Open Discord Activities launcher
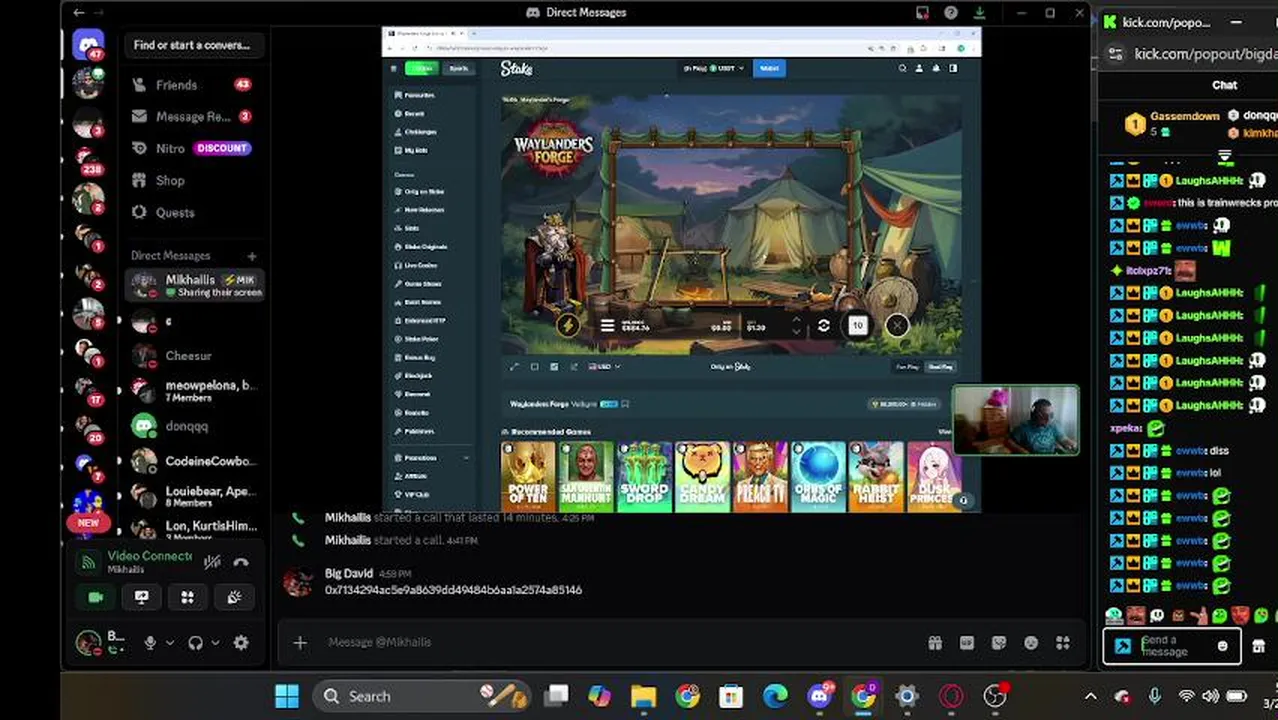The height and width of the screenshot is (720, 1278). click(x=187, y=597)
